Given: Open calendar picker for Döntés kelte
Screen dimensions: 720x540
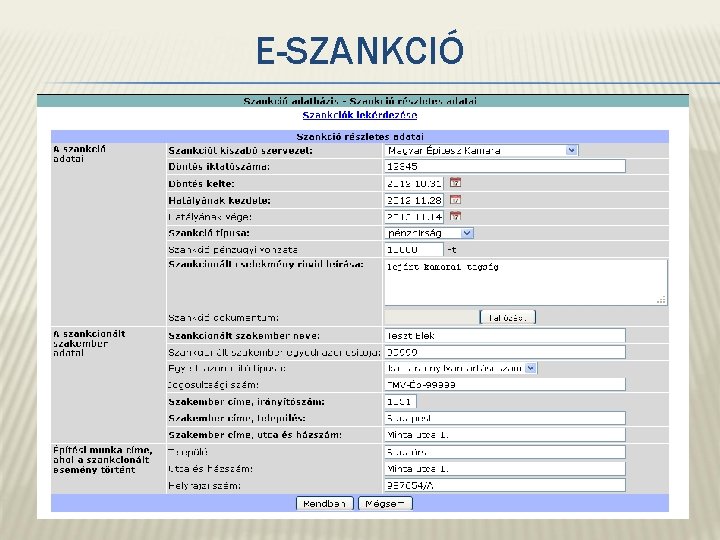Looking at the screenshot, I should [x=455, y=183].
